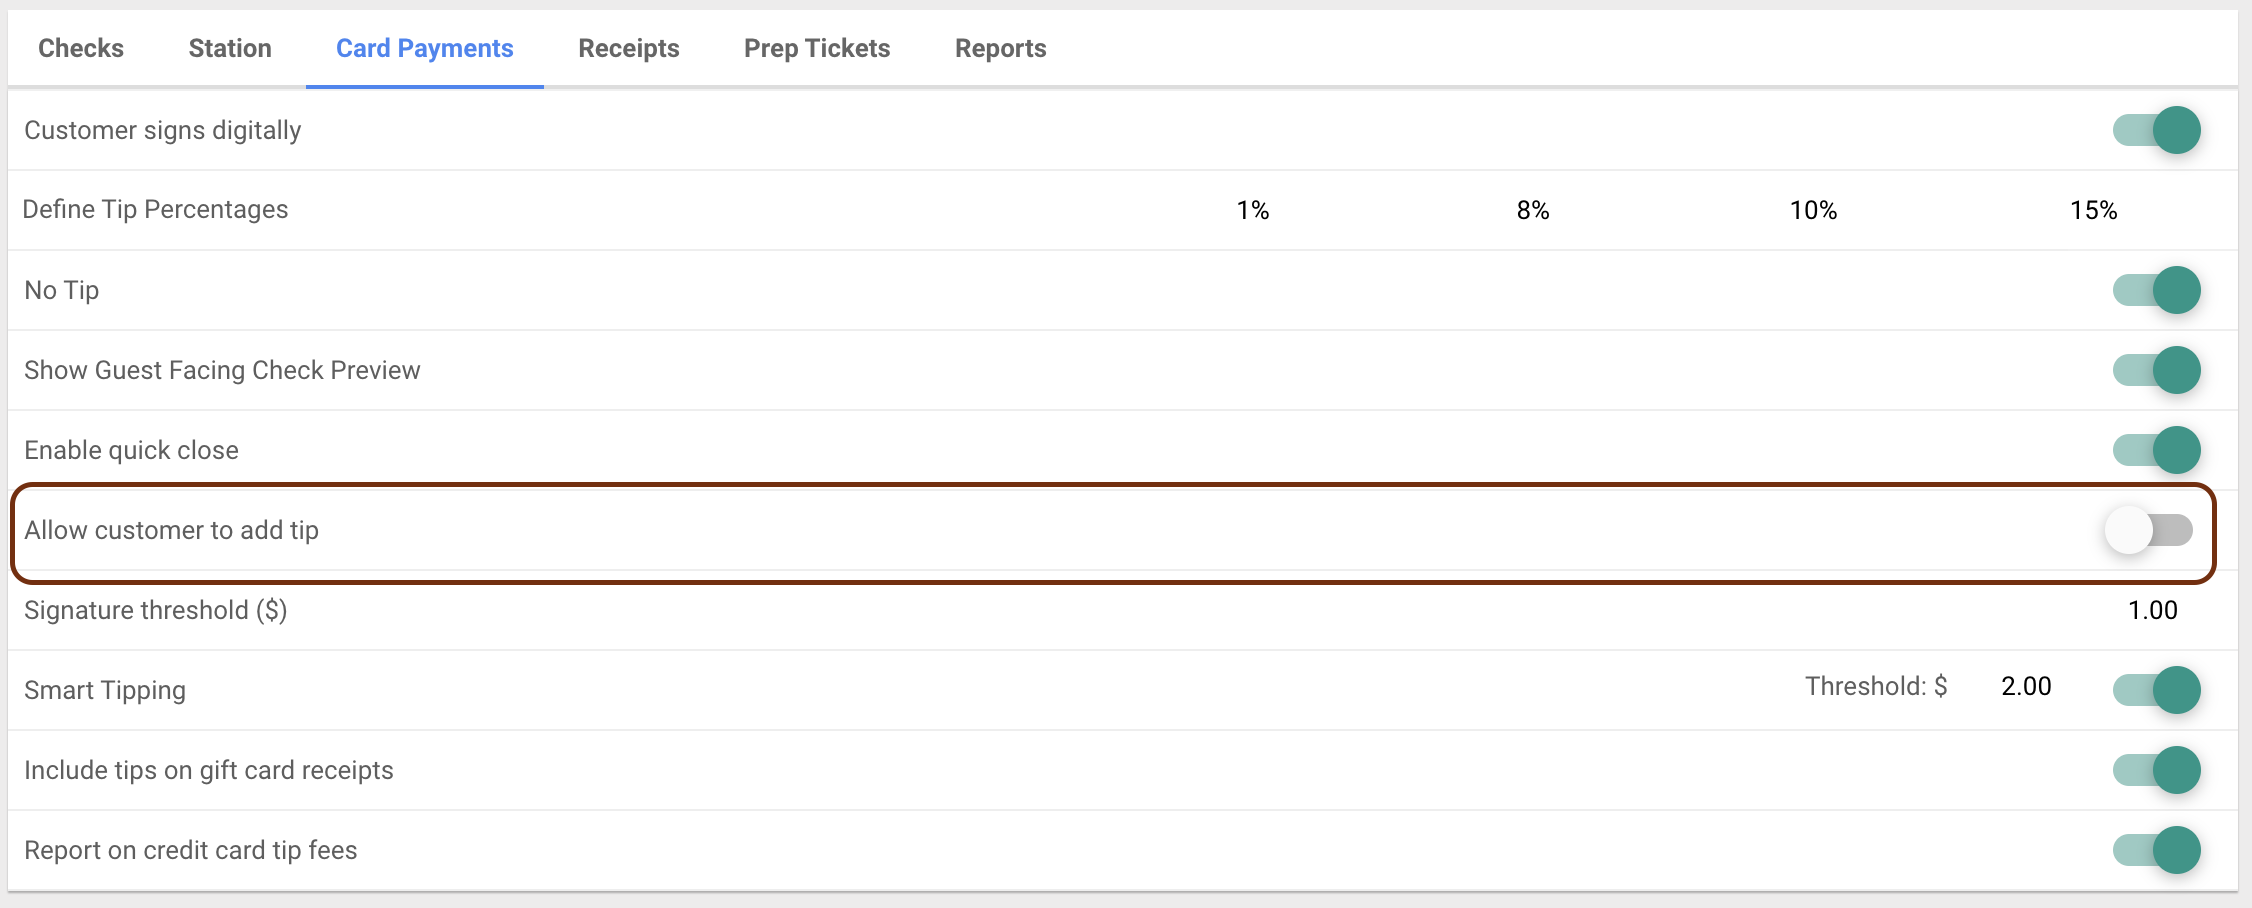Go to the Receipts tab
The width and height of the screenshot is (2252, 908).
coord(629,48)
